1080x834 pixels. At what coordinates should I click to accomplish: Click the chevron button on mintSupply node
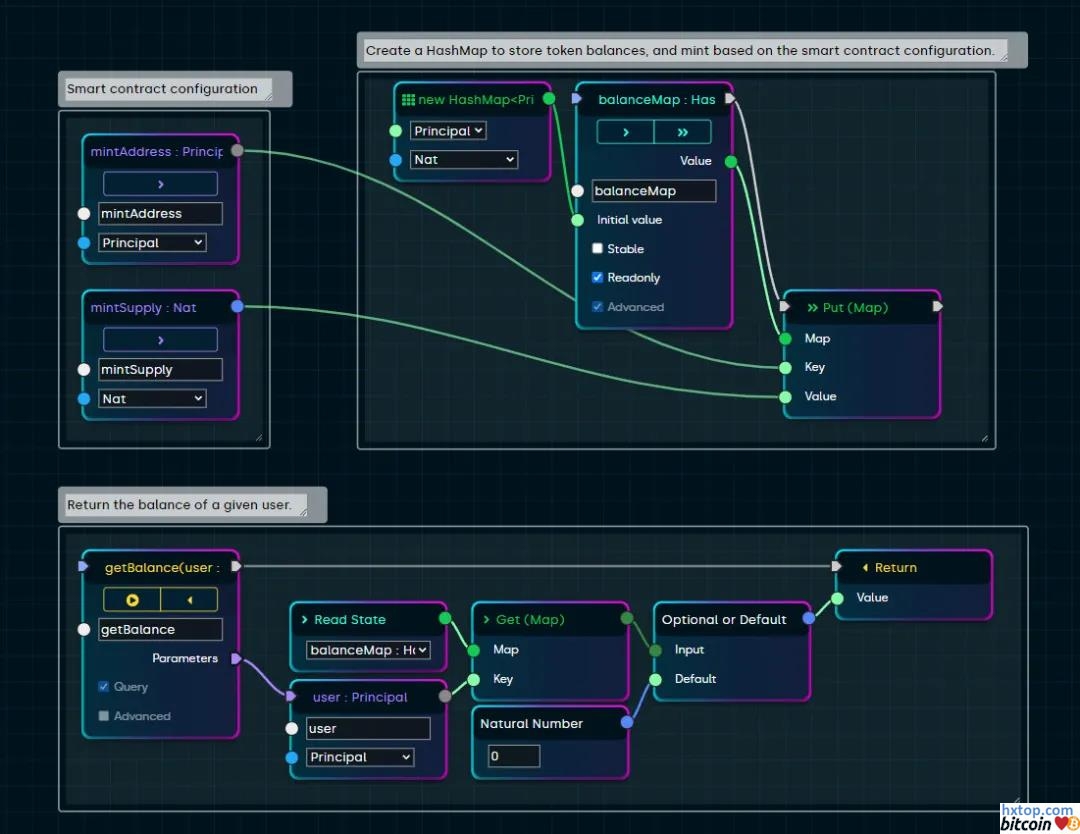tap(160, 340)
